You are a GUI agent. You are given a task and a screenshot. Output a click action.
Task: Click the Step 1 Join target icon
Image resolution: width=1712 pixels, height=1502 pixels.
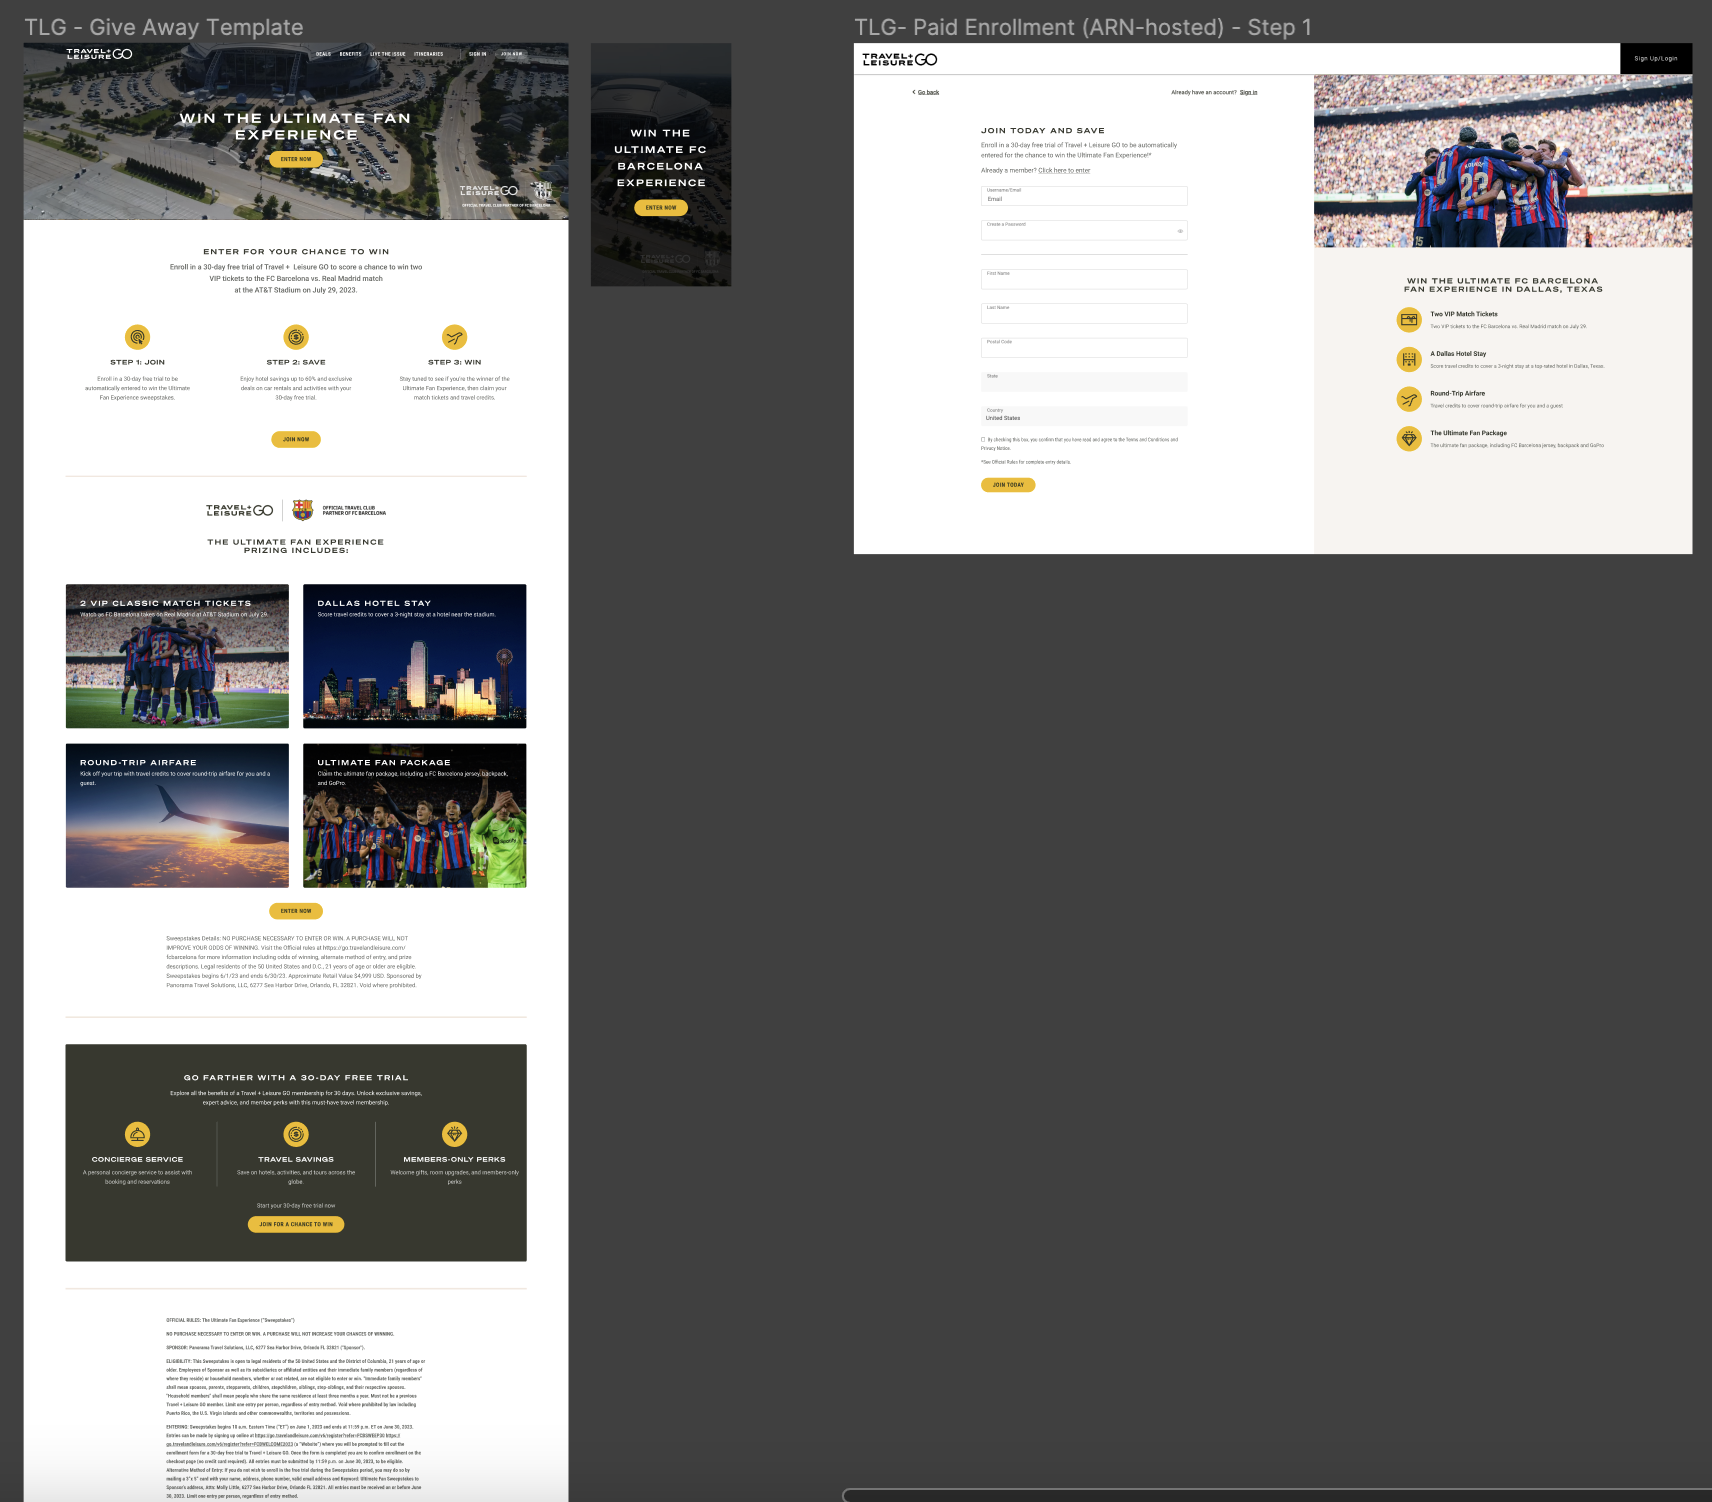[137, 337]
